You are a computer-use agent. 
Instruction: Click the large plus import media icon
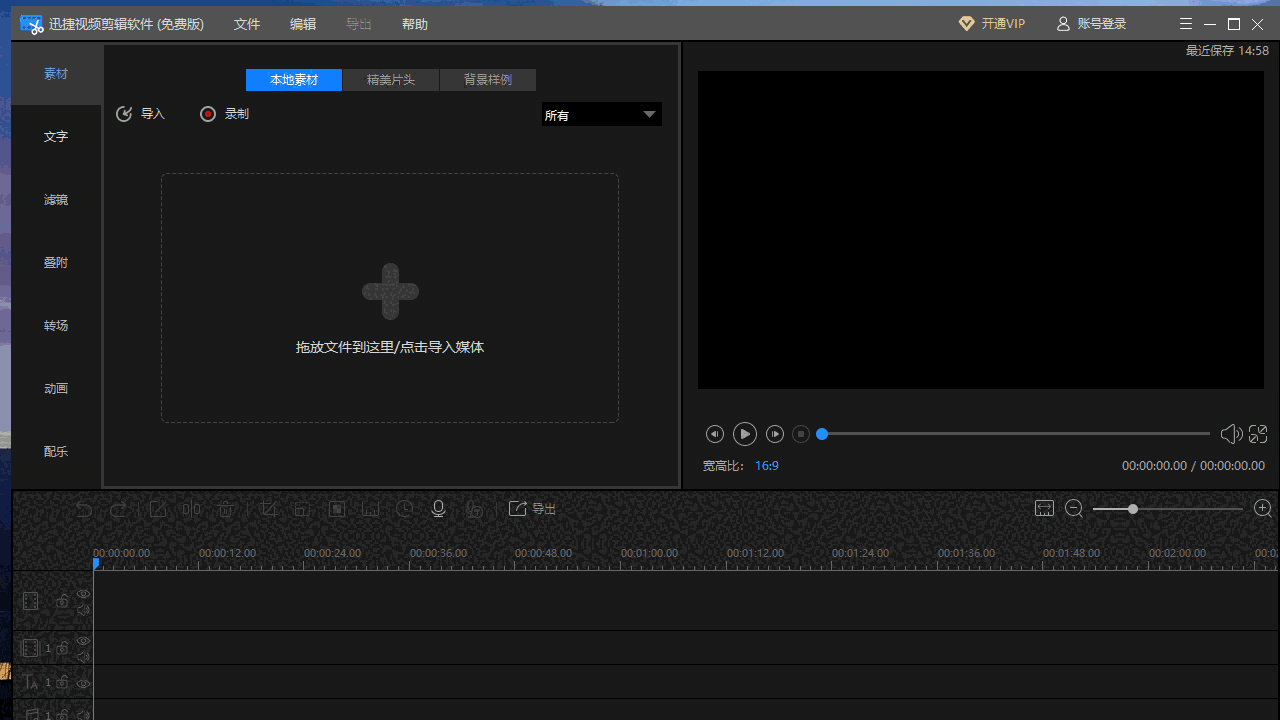[390, 292]
